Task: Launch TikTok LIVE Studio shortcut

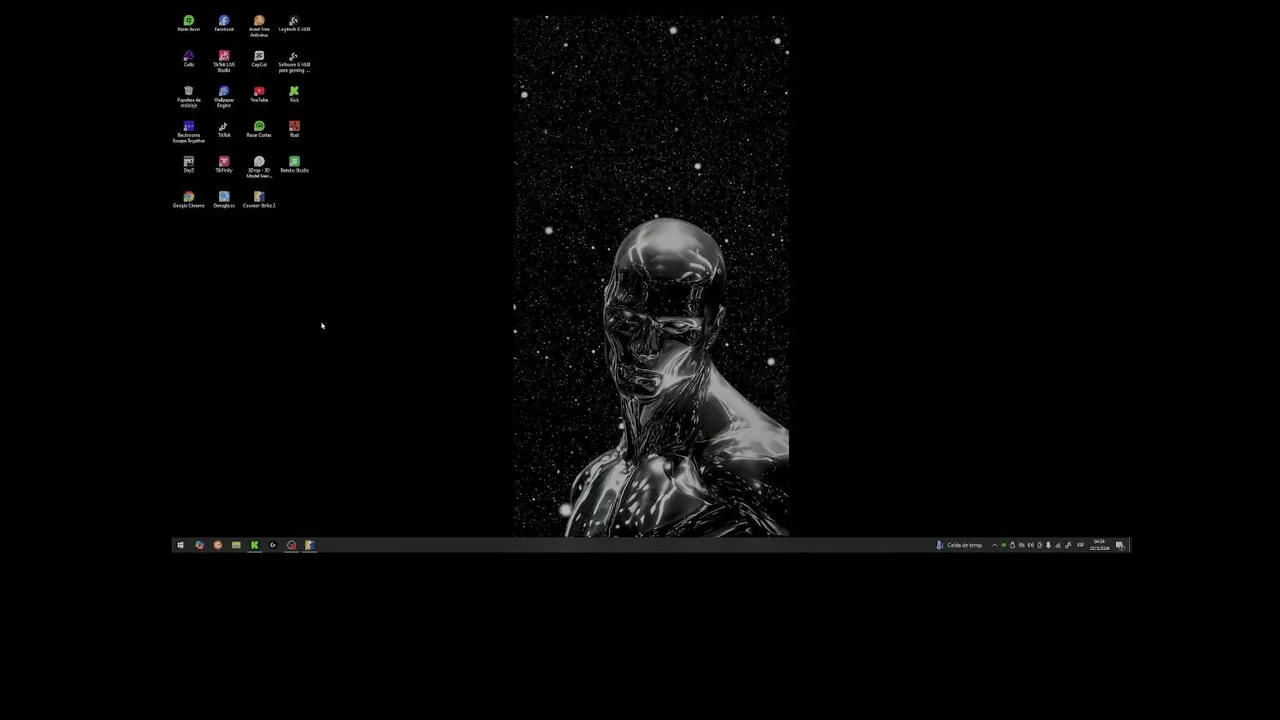Action: 224,61
